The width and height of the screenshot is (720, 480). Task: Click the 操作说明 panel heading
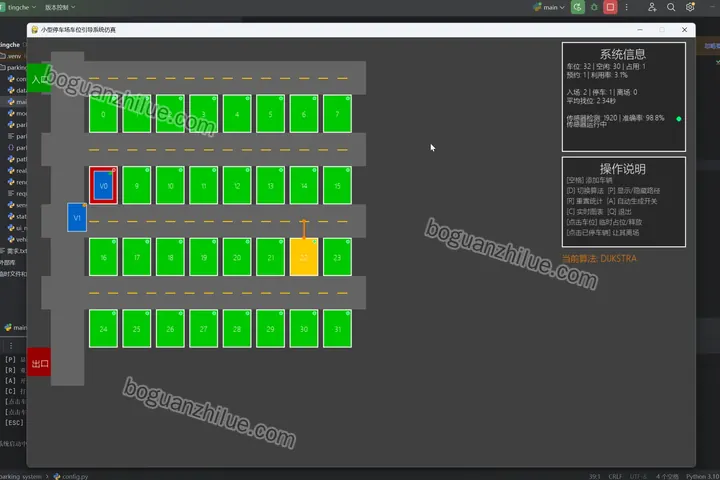(x=623, y=169)
